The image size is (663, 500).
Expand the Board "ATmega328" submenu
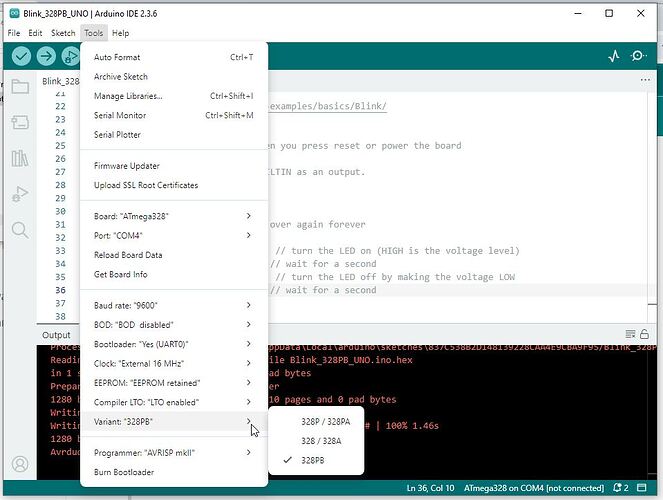[174, 216]
